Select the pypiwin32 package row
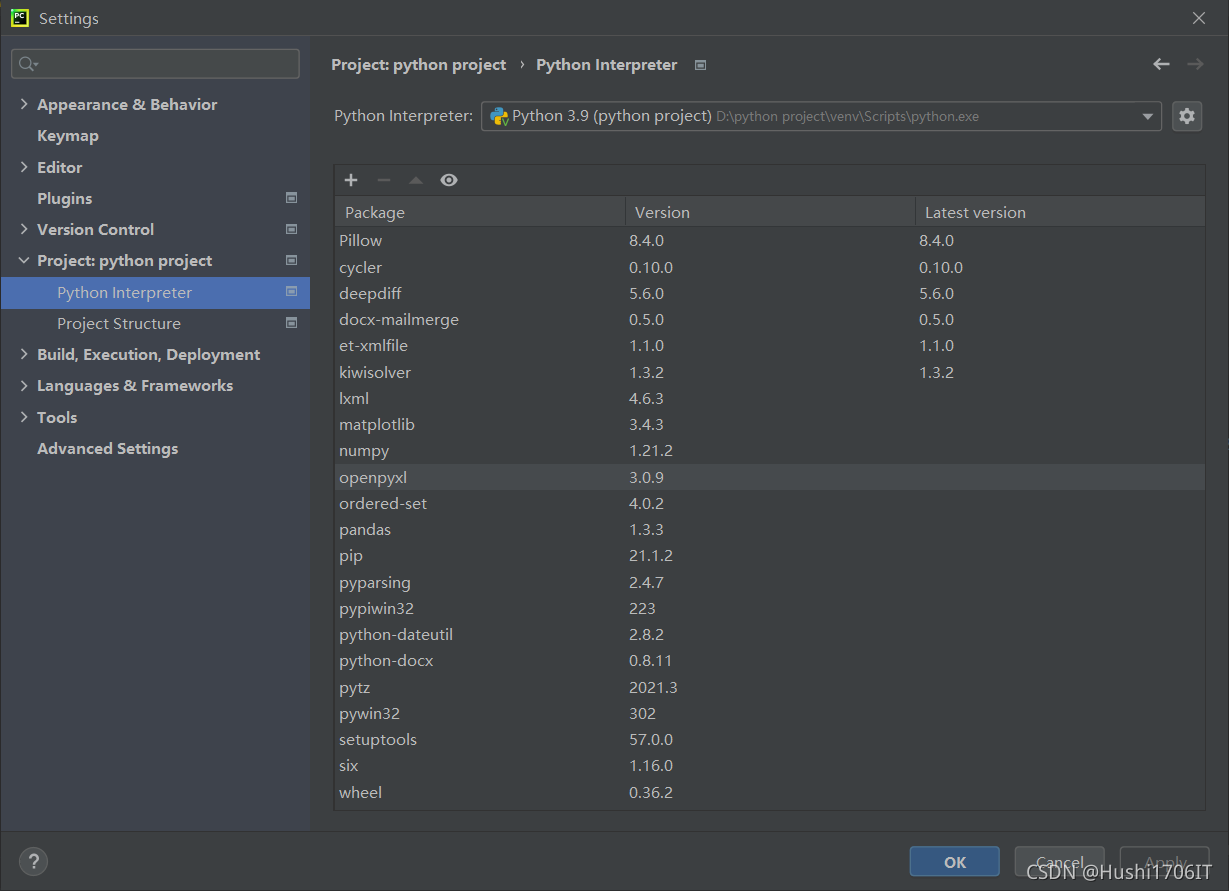The image size is (1229, 891). pos(770,608)
